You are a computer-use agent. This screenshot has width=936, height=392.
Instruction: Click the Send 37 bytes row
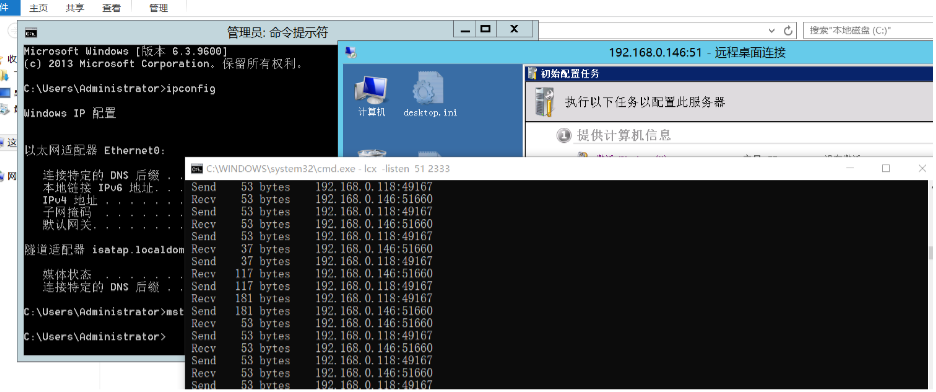pos(312,261)
